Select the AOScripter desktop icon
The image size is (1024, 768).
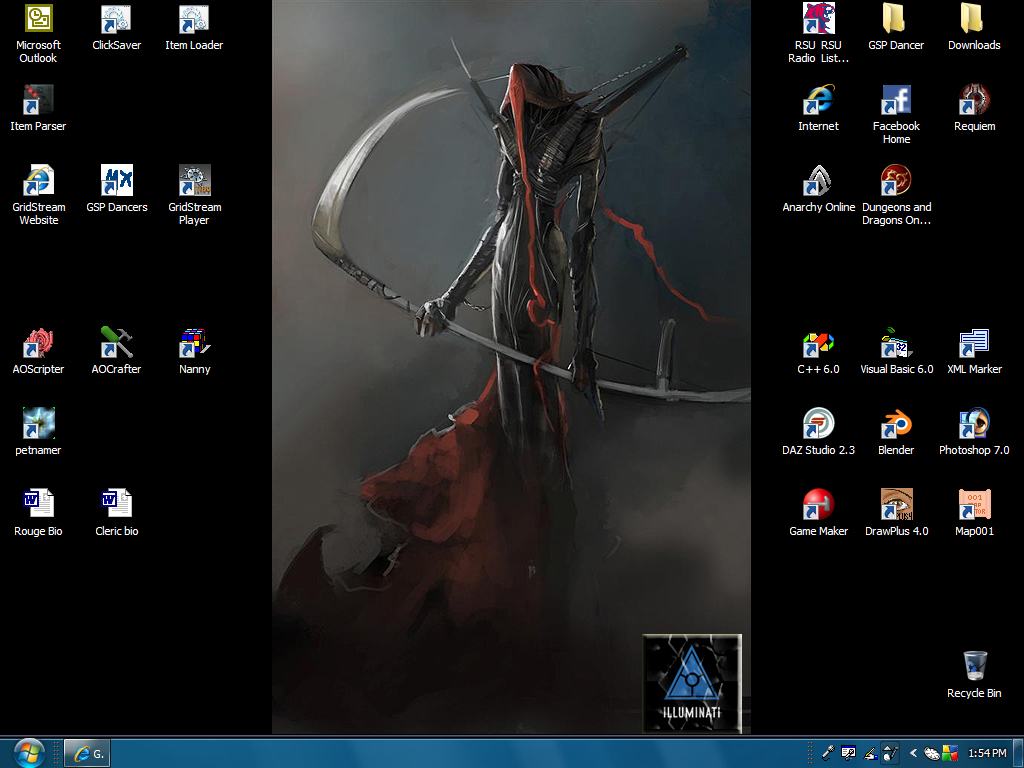(x=38, y=344)
